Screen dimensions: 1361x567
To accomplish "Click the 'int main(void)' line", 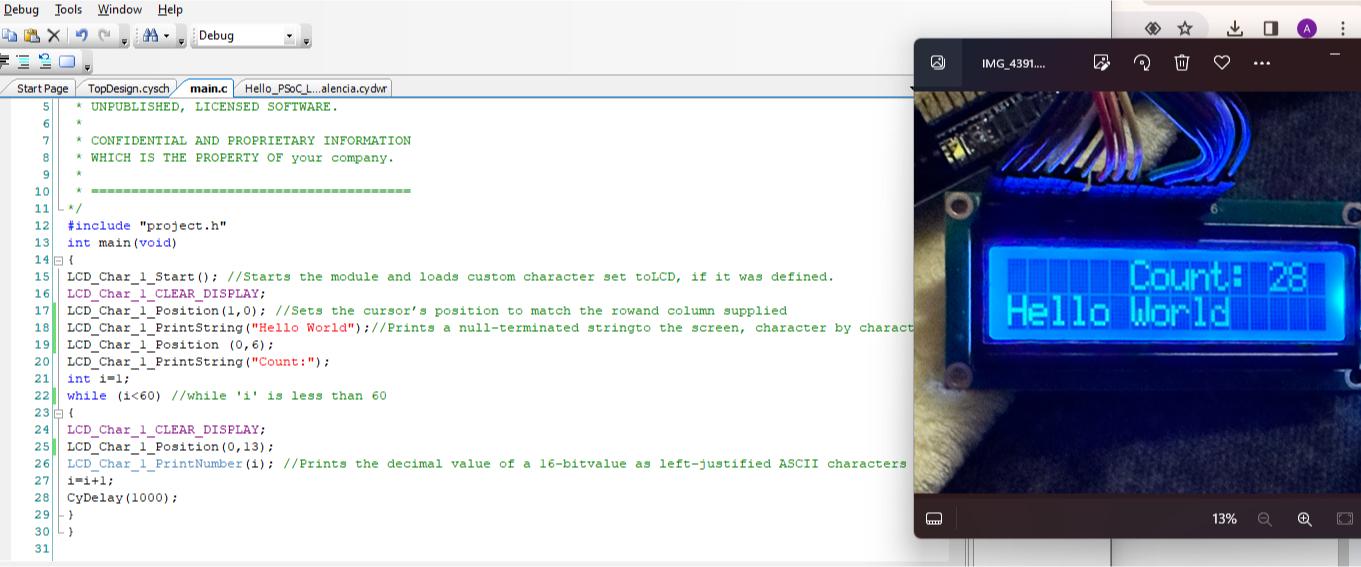I will click(122, 243).
